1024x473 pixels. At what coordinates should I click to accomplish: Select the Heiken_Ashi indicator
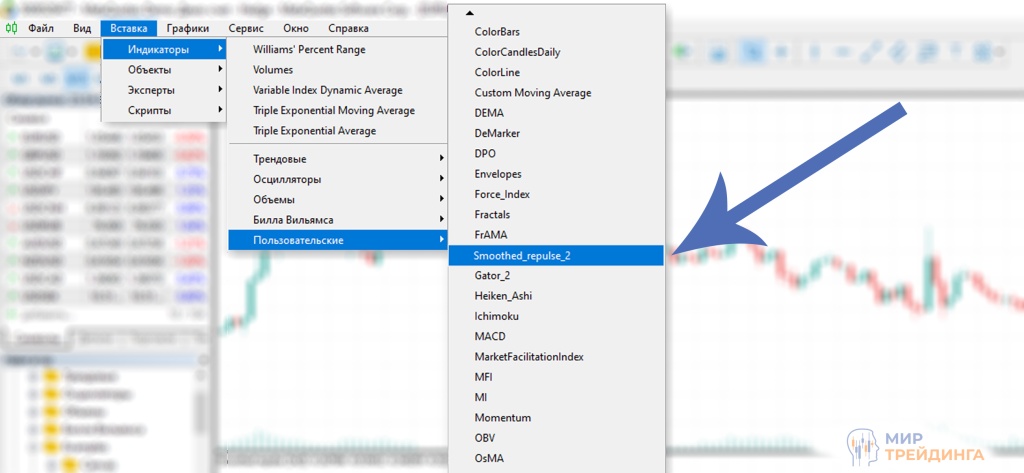[504, 296]
